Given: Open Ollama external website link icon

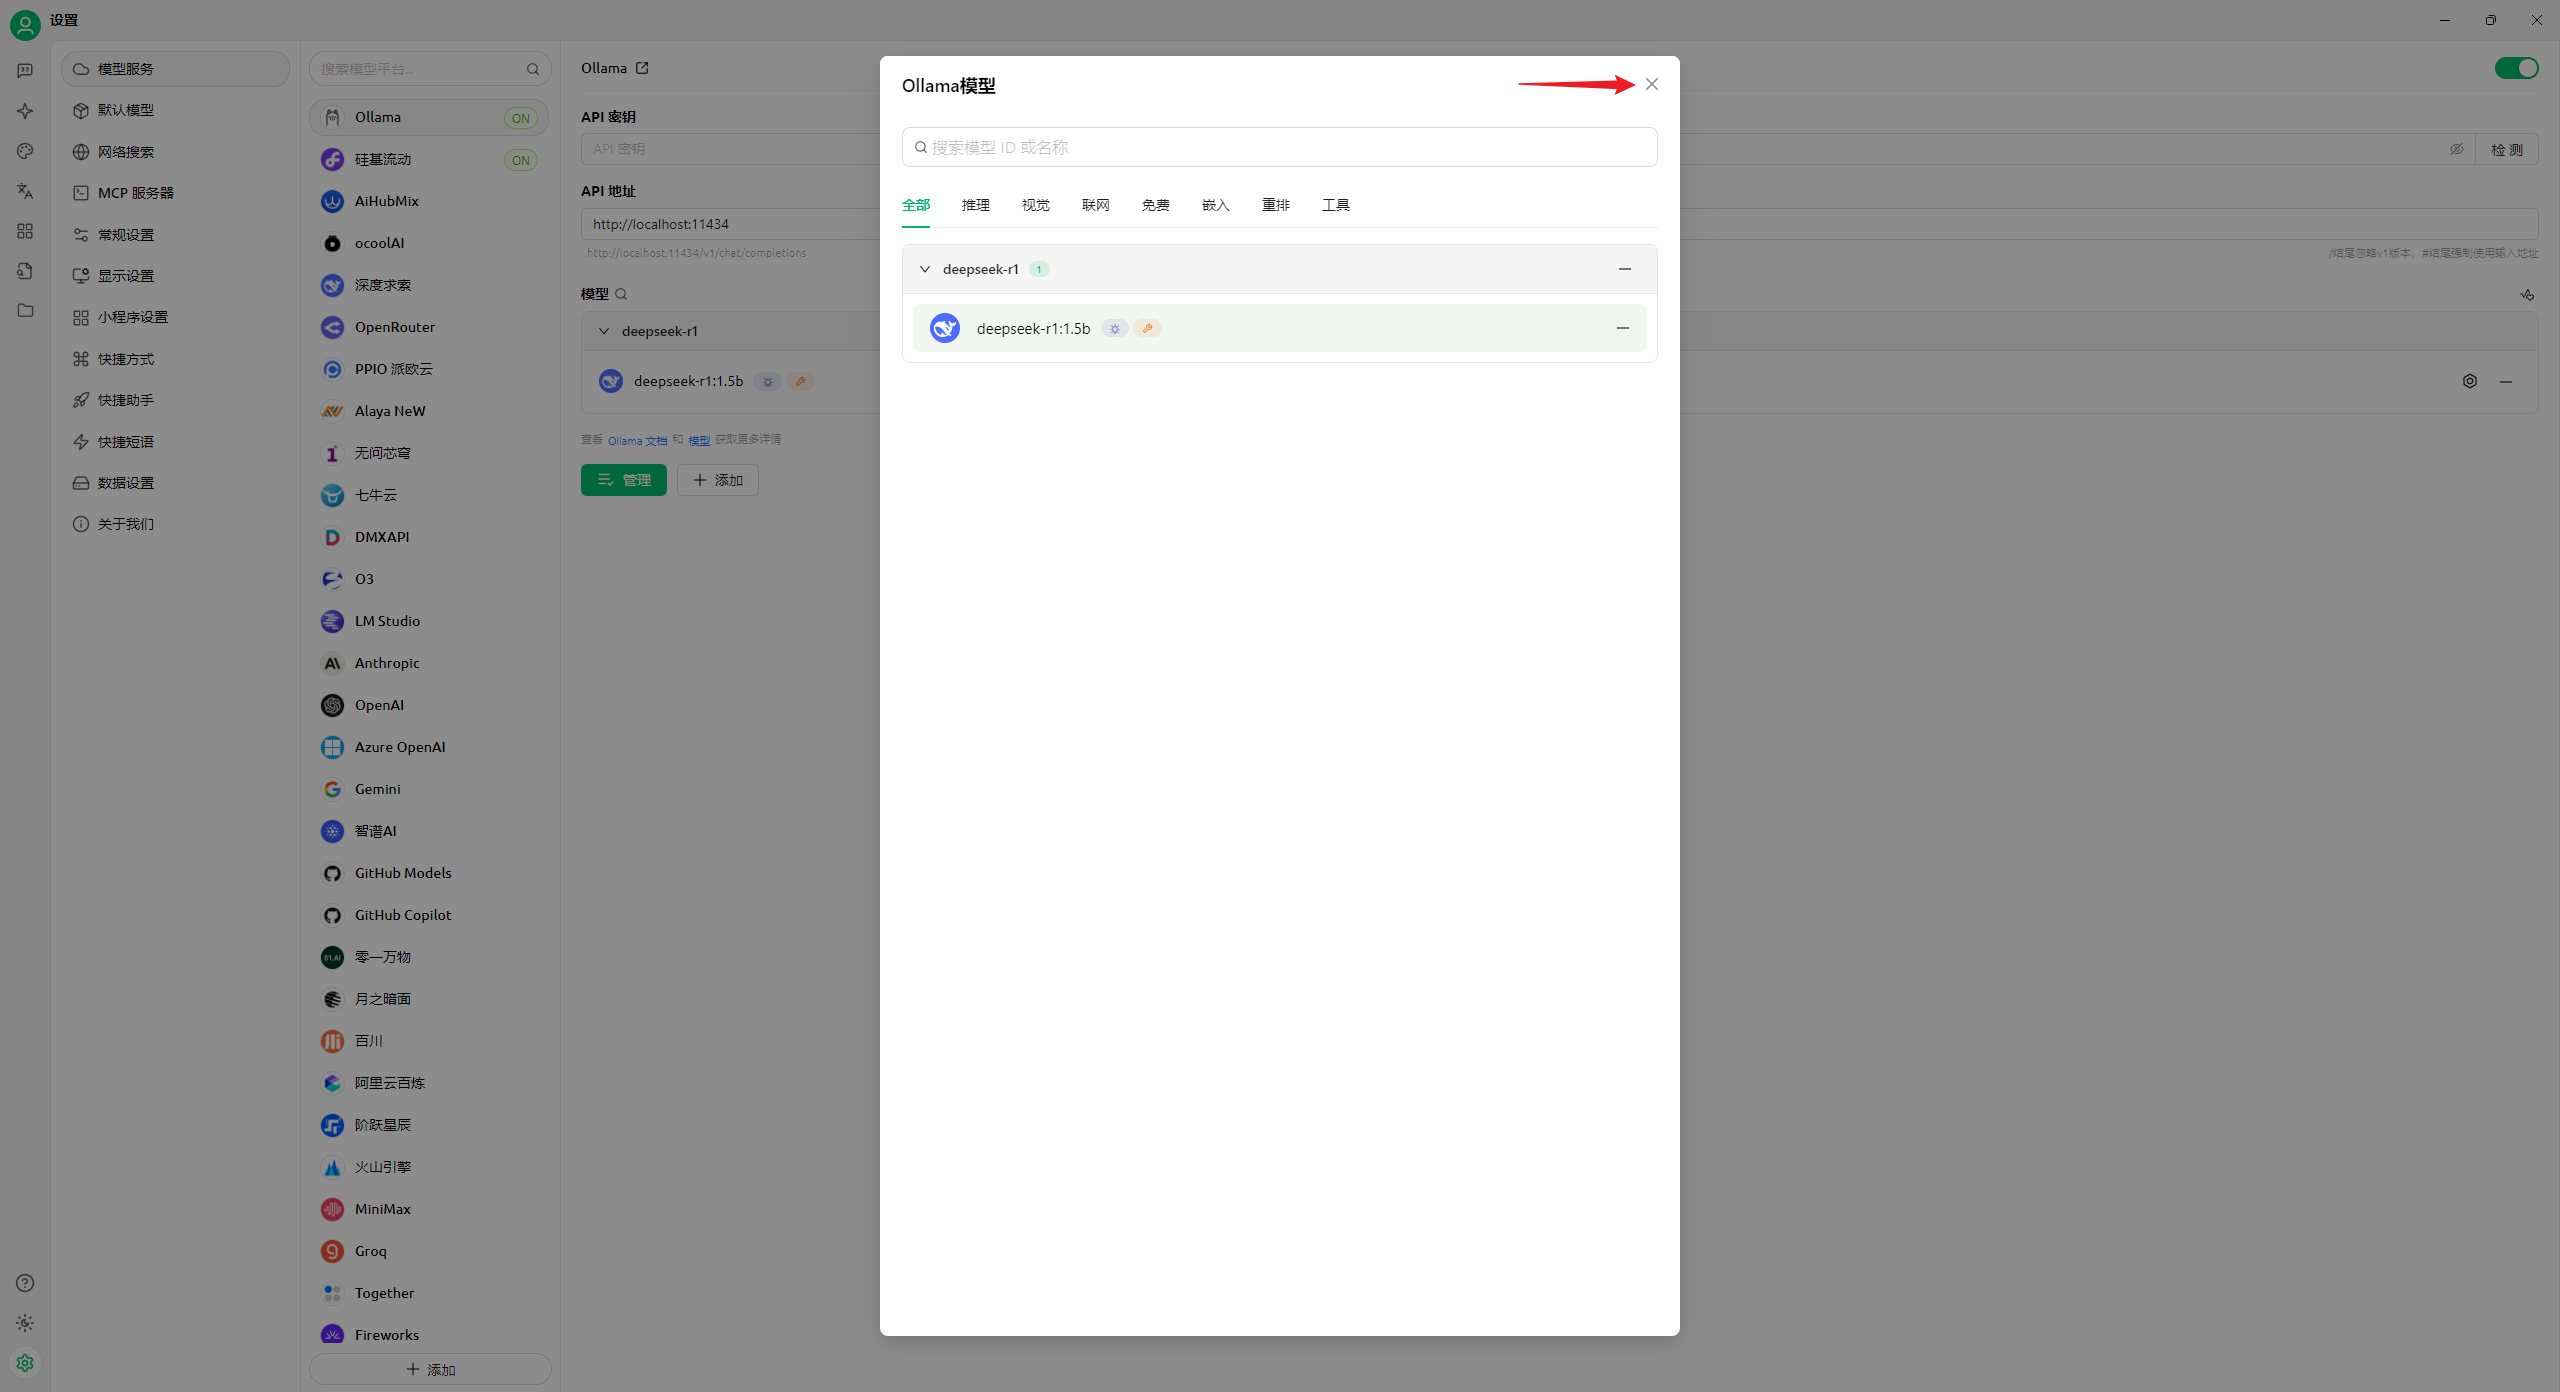Looking at the screenshot, I should click(642, 68).
